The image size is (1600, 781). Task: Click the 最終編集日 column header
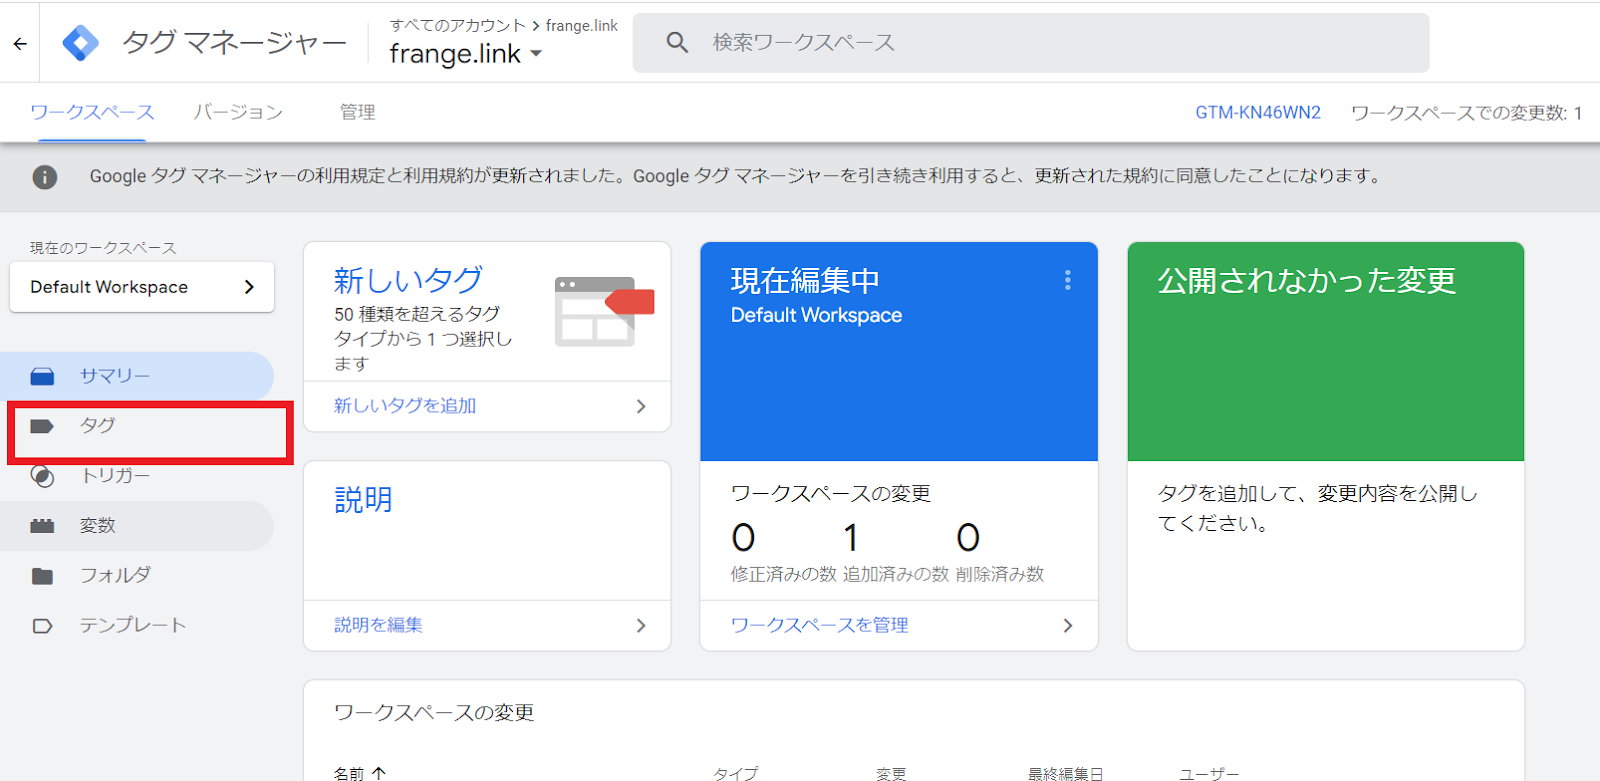pos(1066,773)
